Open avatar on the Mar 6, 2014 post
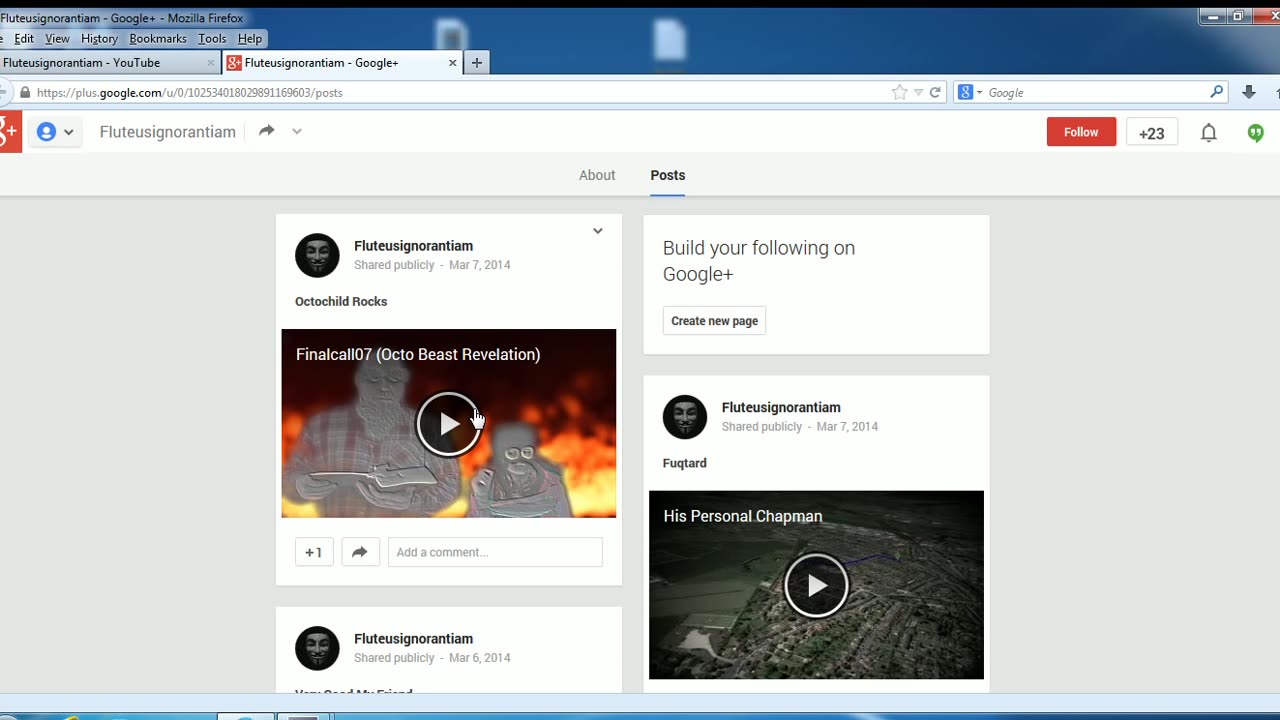The height and width of the screenshot is (720, 1280). [x=317, y=648]
